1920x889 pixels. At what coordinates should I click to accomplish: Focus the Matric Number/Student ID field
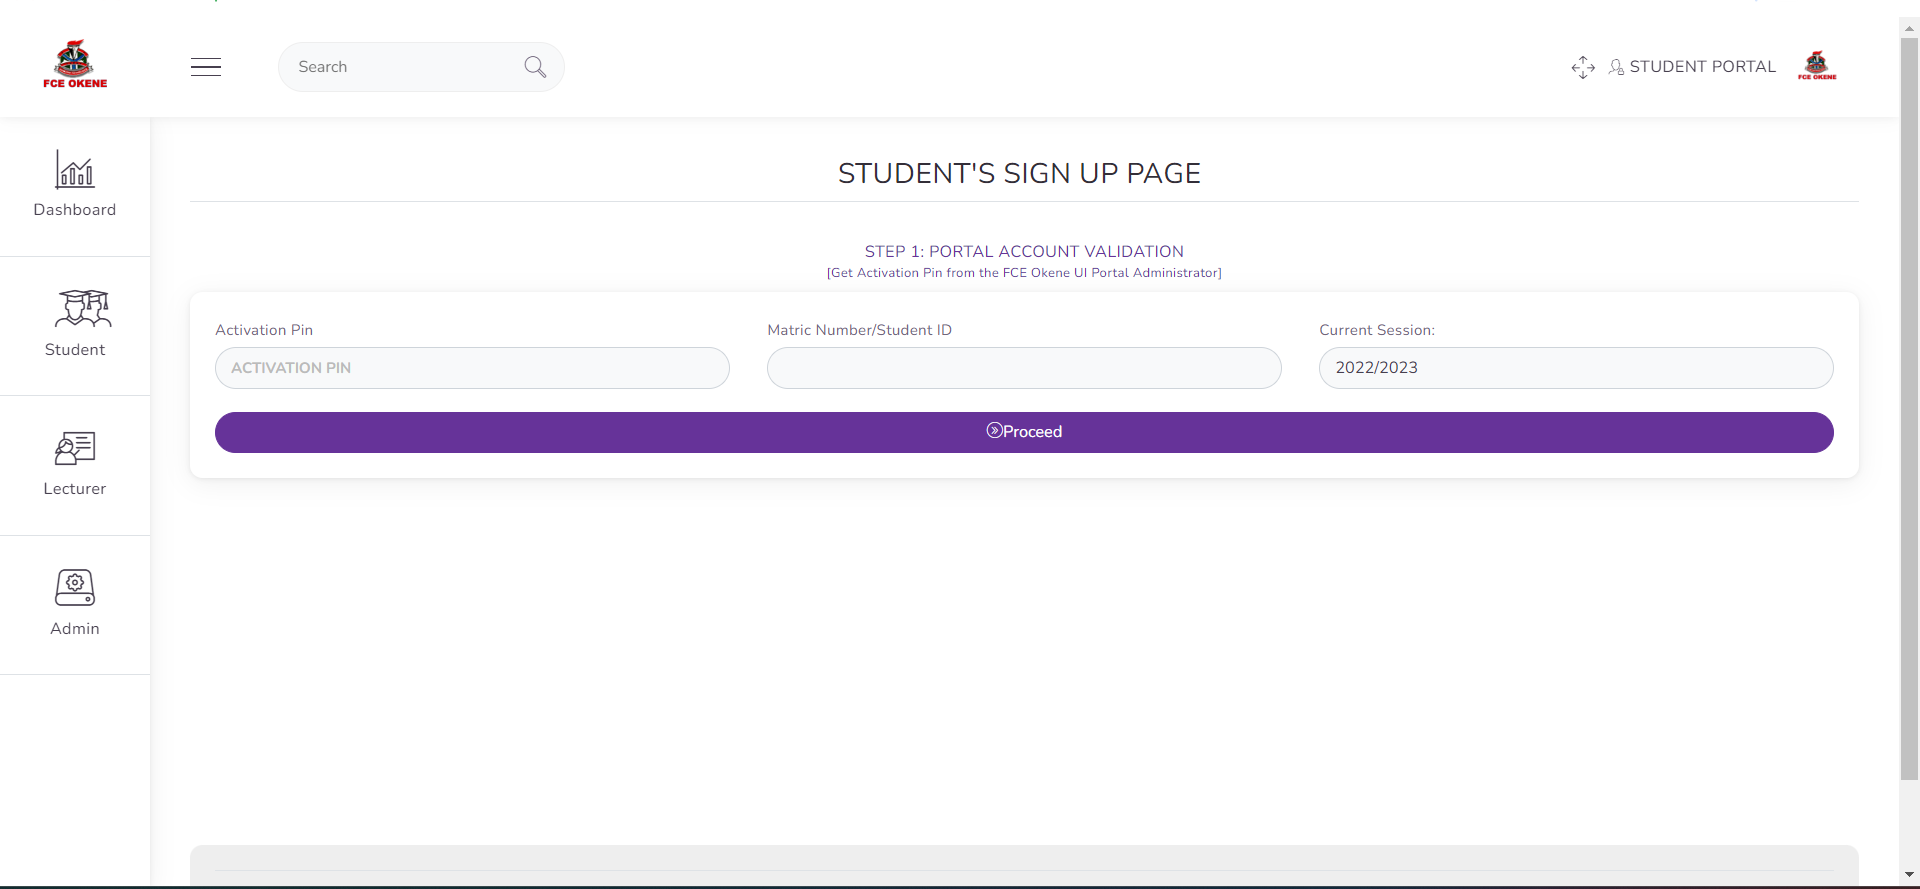click(x=1024, y=368)
